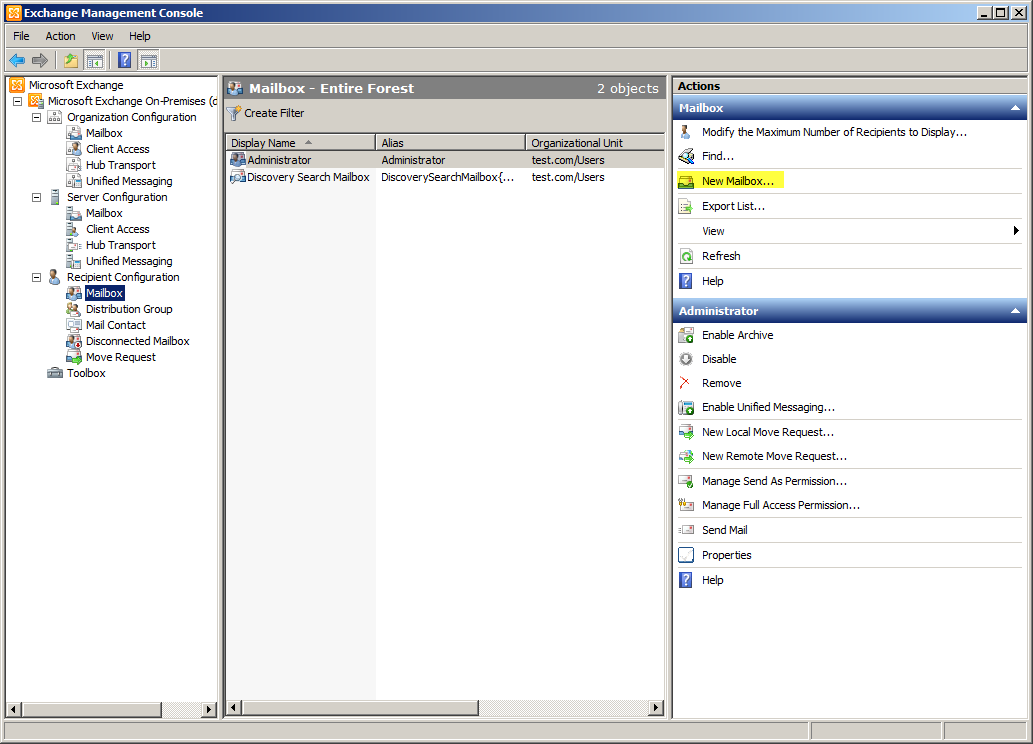Click the Back arrow toolbar icon

tap(17, 61)
